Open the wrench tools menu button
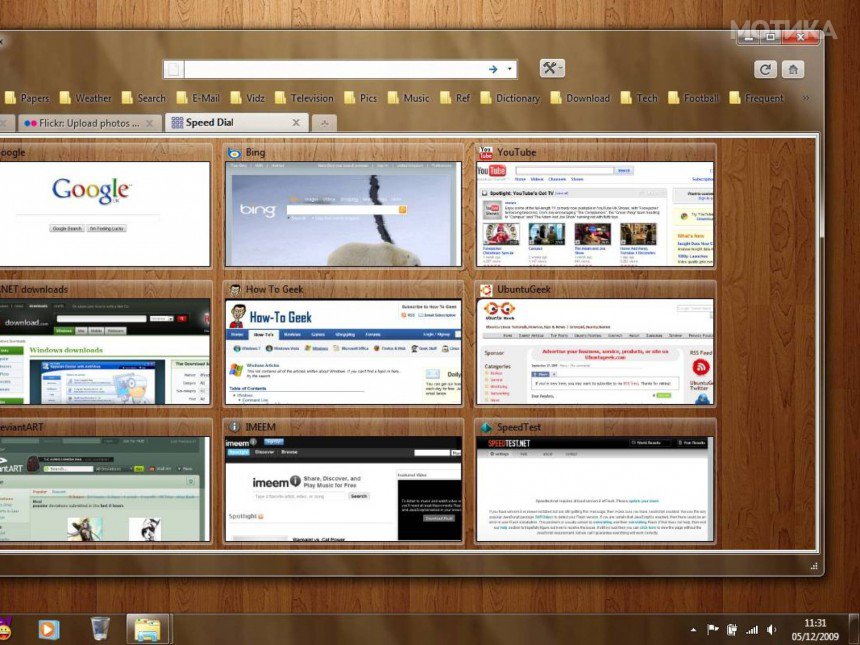The width and height of the screenshot is (860, 645). coord(551,69)
